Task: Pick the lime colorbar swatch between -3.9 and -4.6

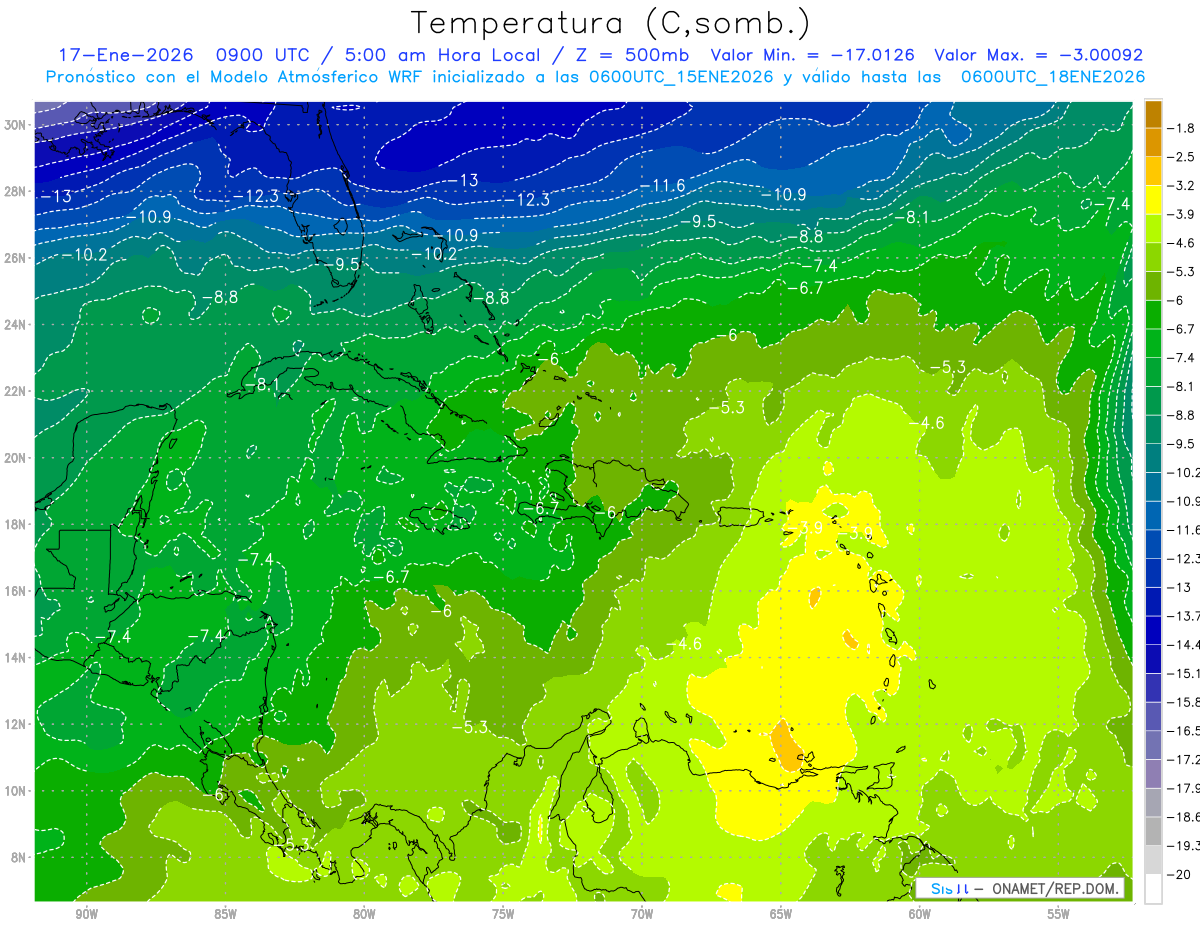Action: [x=1153, y=229]
